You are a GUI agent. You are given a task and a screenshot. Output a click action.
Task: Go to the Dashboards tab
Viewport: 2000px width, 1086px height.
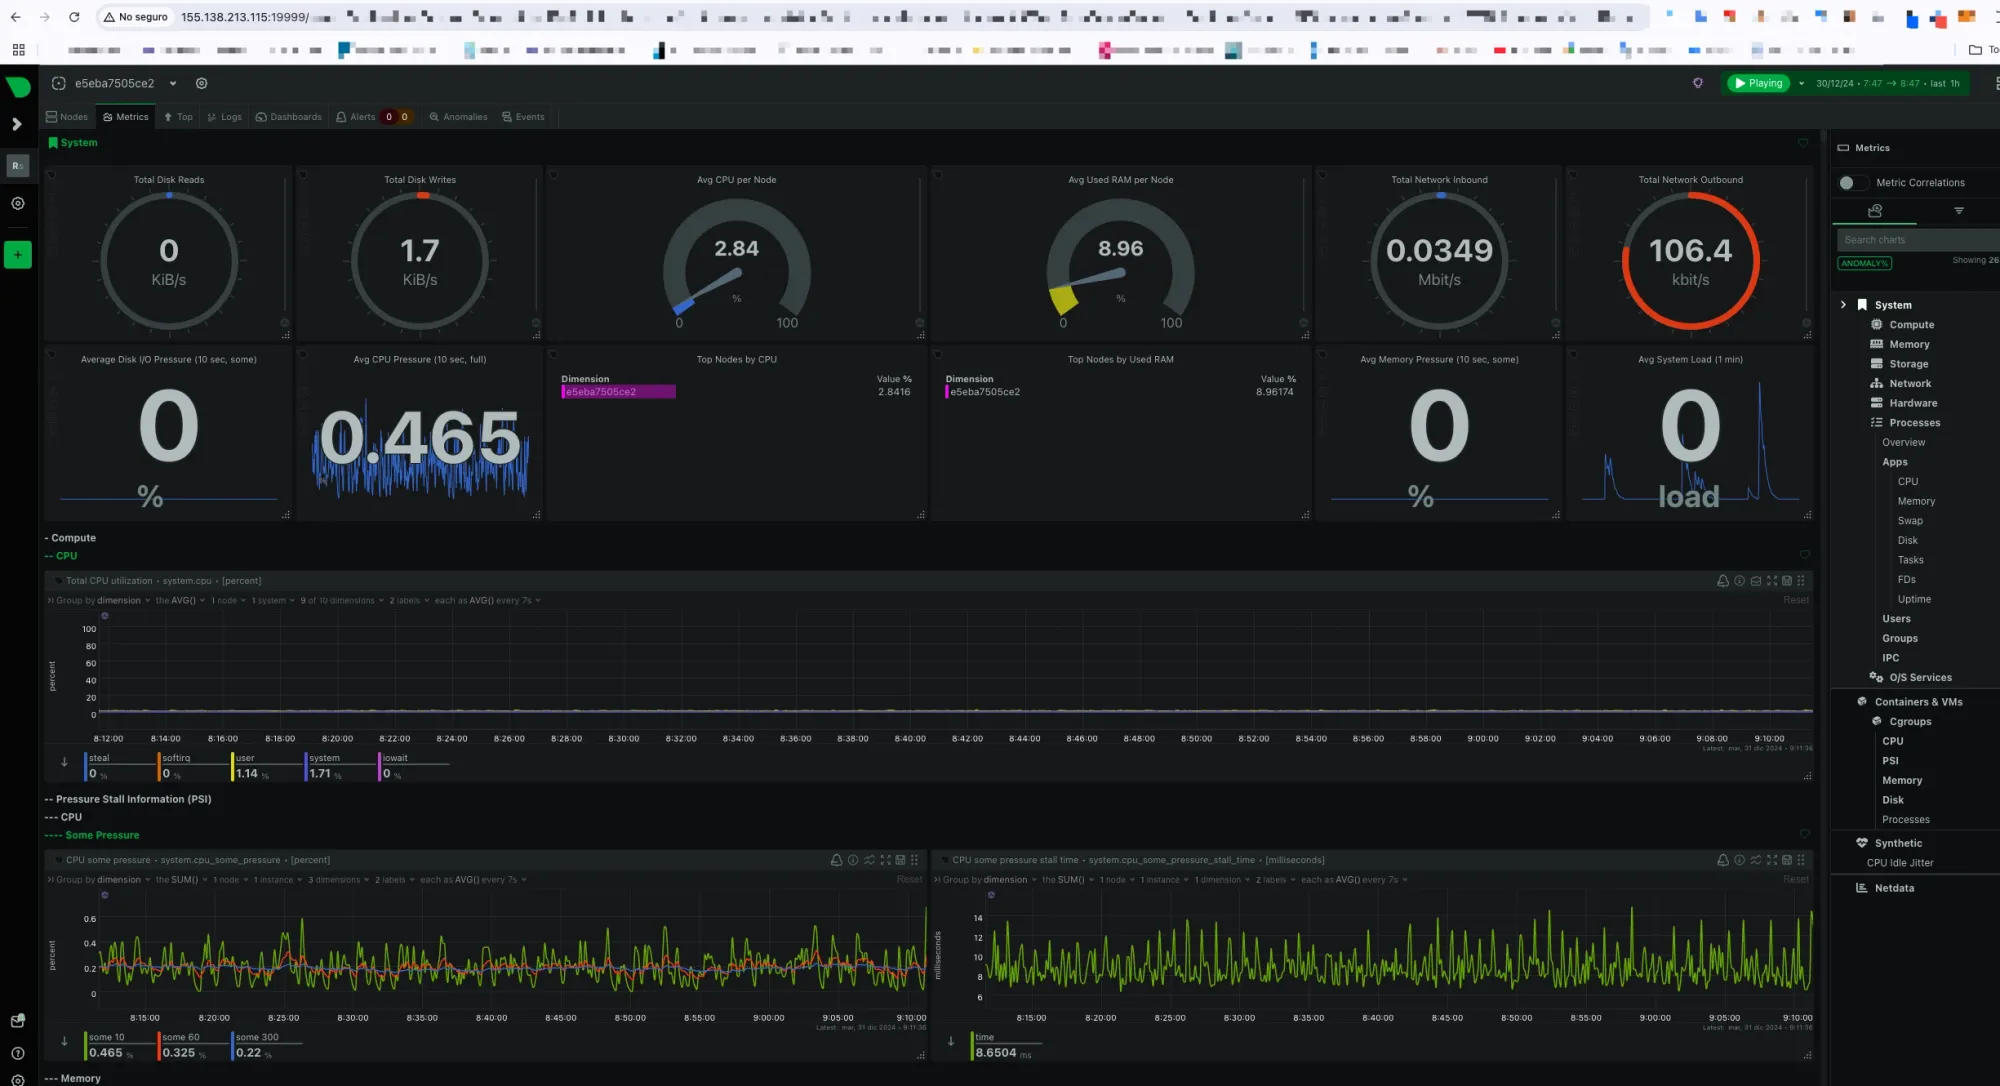point(289,117)
